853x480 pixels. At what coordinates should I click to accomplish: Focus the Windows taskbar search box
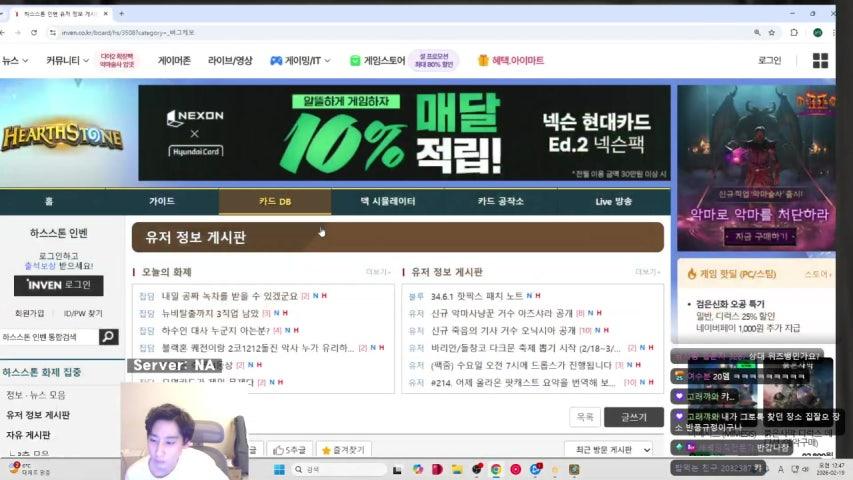[338, 469]
